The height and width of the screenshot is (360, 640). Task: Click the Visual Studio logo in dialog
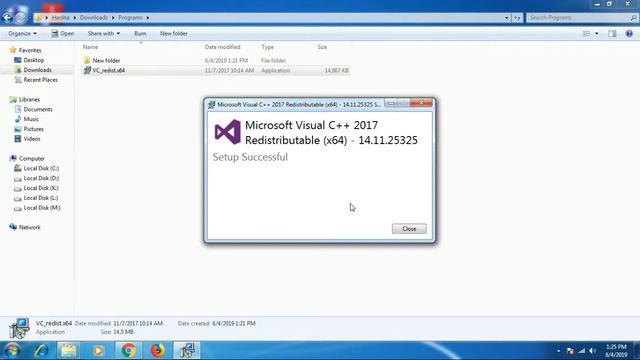228,132
